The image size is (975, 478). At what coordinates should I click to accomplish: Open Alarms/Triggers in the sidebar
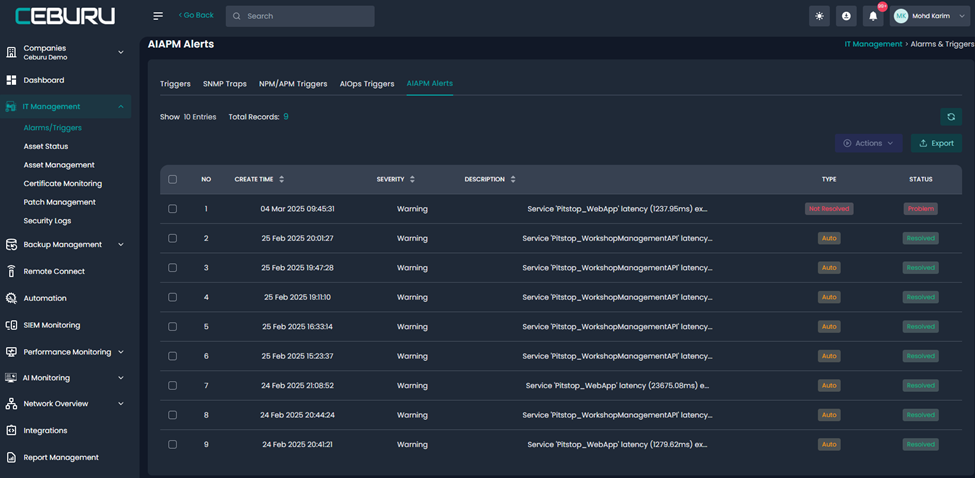click(53, 128)
